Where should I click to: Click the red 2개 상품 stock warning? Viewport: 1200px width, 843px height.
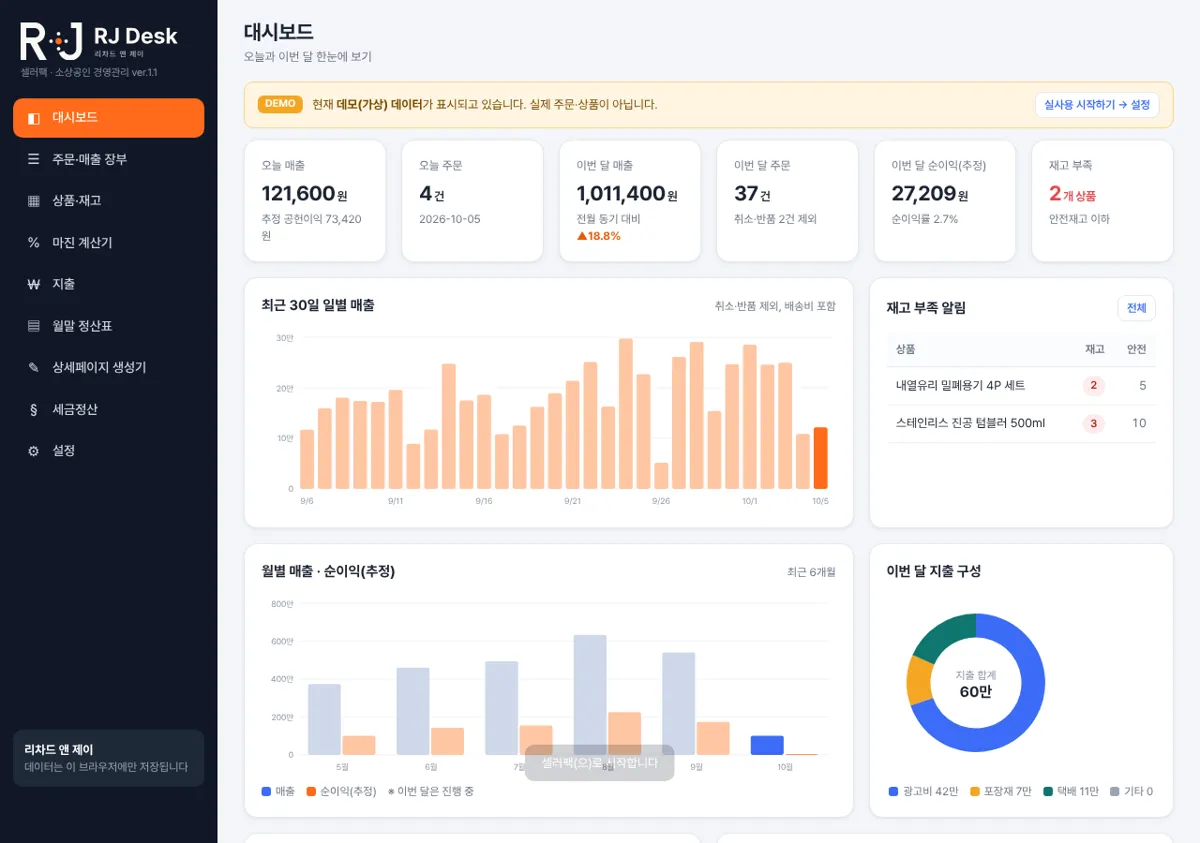(x=1072, y=194)
